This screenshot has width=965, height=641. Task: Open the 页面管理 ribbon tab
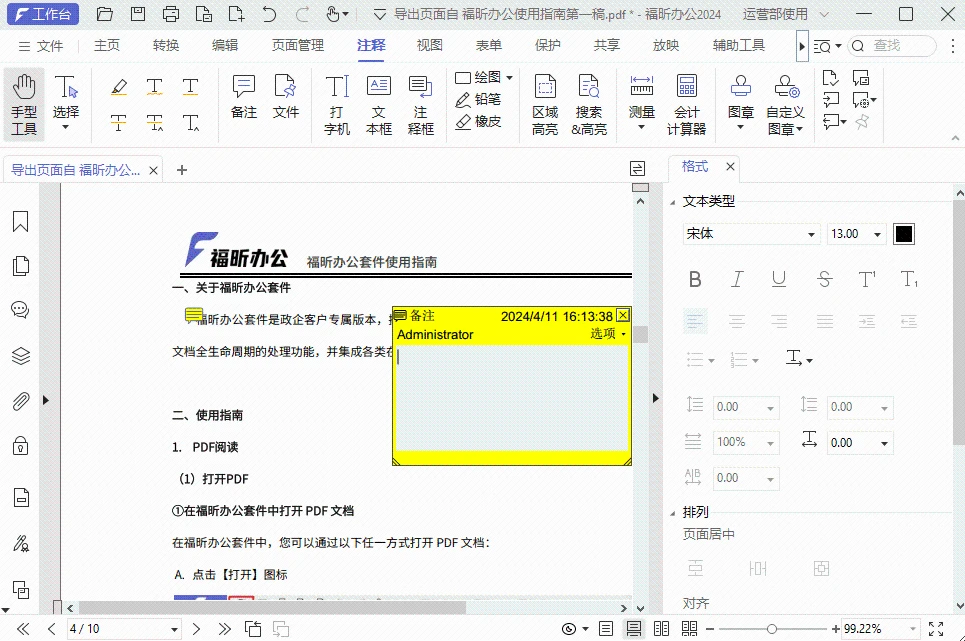[x=298, y=46]
